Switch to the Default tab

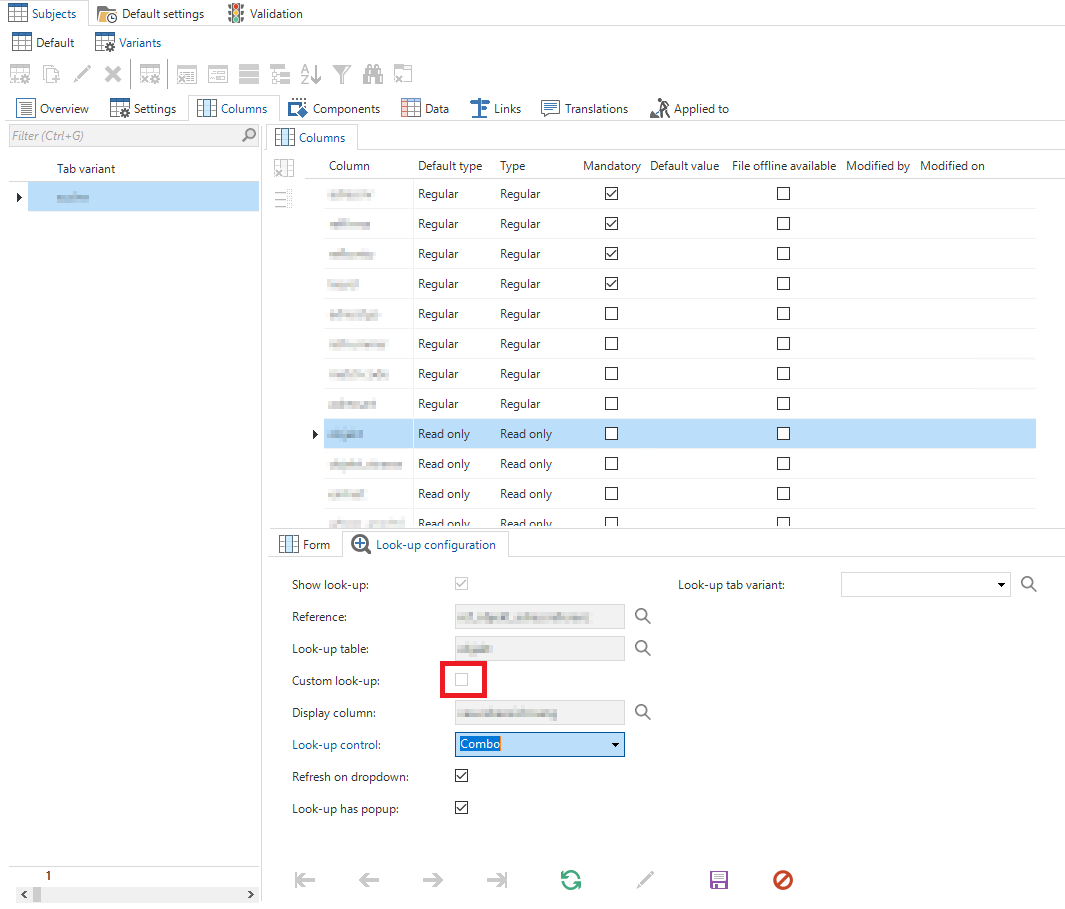(x=43, y=43)
